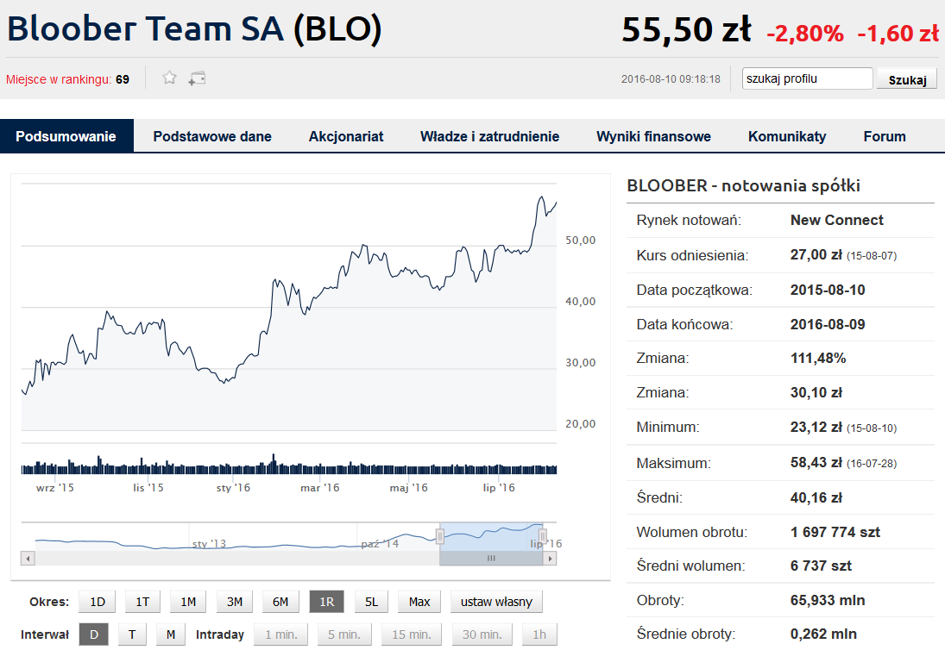Choose the Max period range

tap(419, 601)
